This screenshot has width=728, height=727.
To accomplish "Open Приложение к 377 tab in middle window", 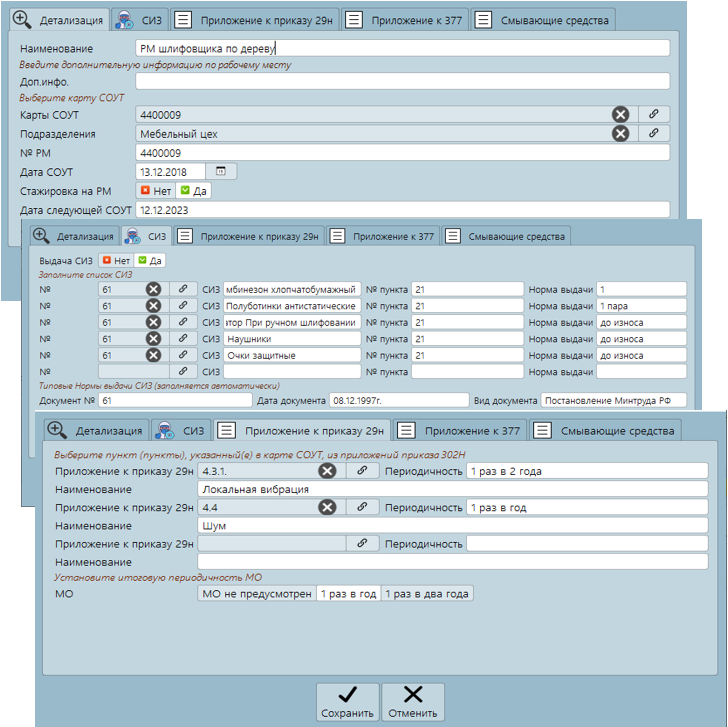I will [383, 236].
